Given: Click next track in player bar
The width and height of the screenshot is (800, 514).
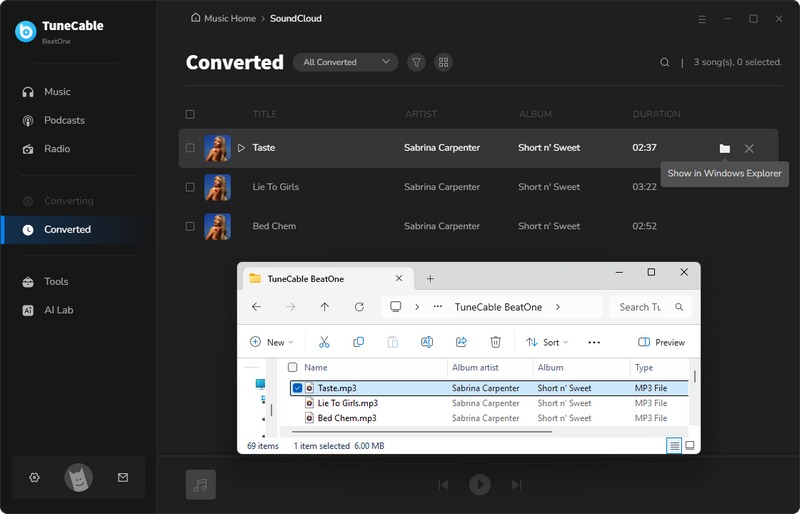Looking at the screenshot, I should [516, 484].
